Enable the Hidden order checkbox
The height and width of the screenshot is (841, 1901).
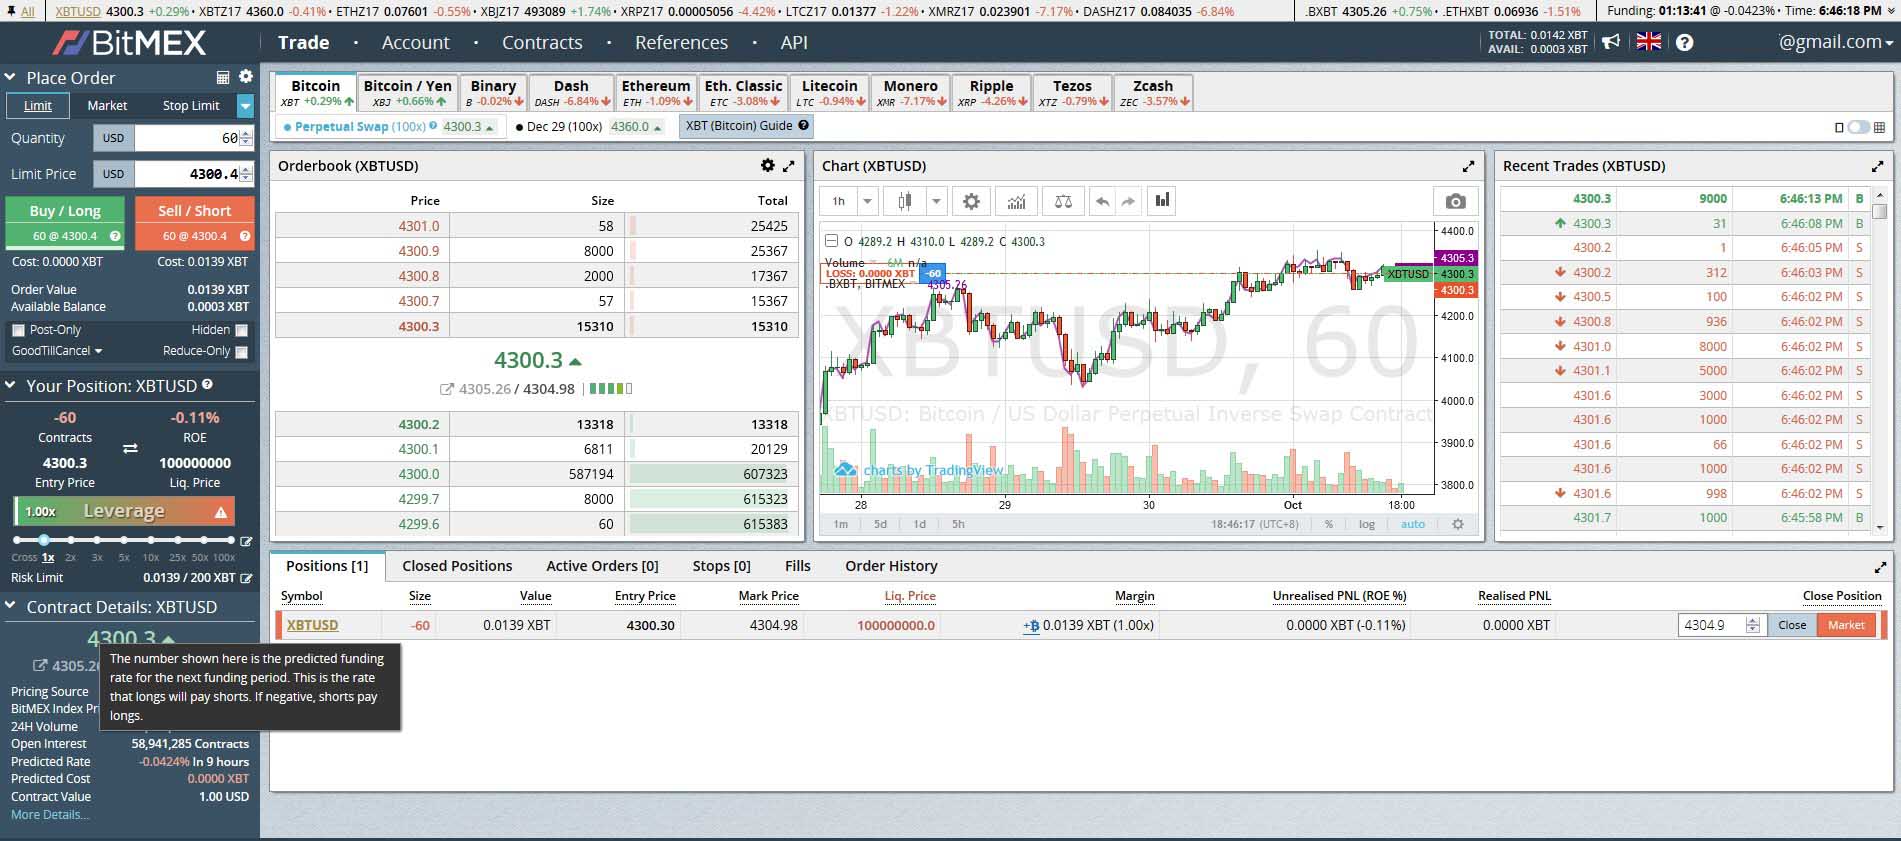(x=241, y=330)
